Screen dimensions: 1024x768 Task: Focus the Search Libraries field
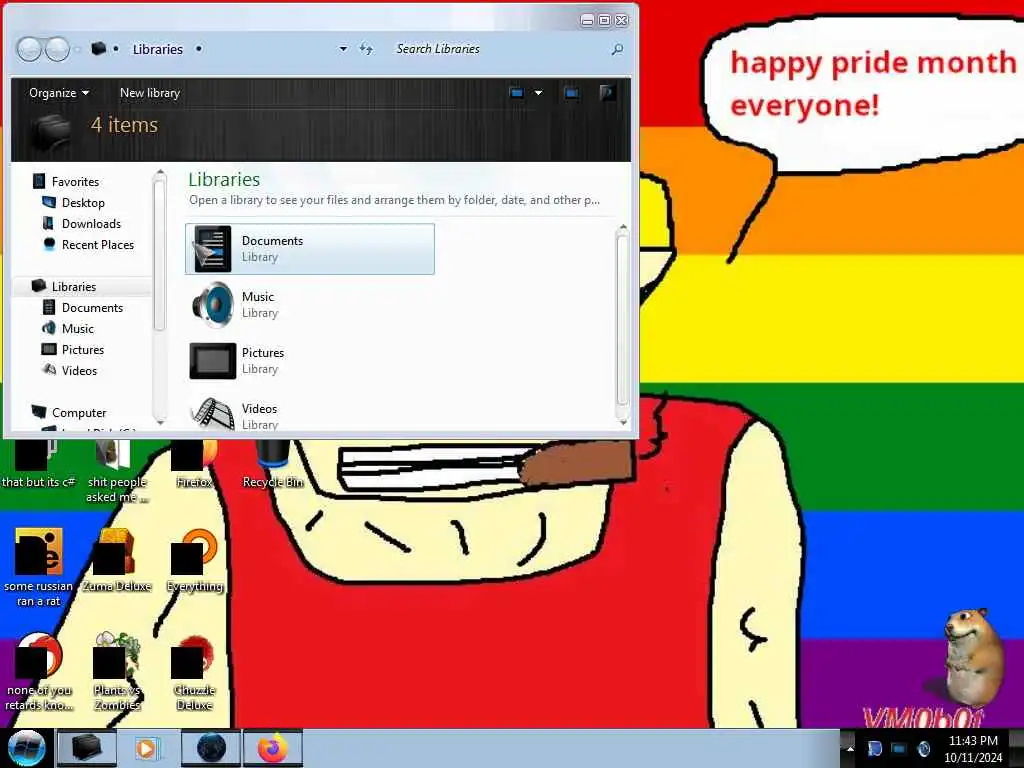tap(500, 49)
